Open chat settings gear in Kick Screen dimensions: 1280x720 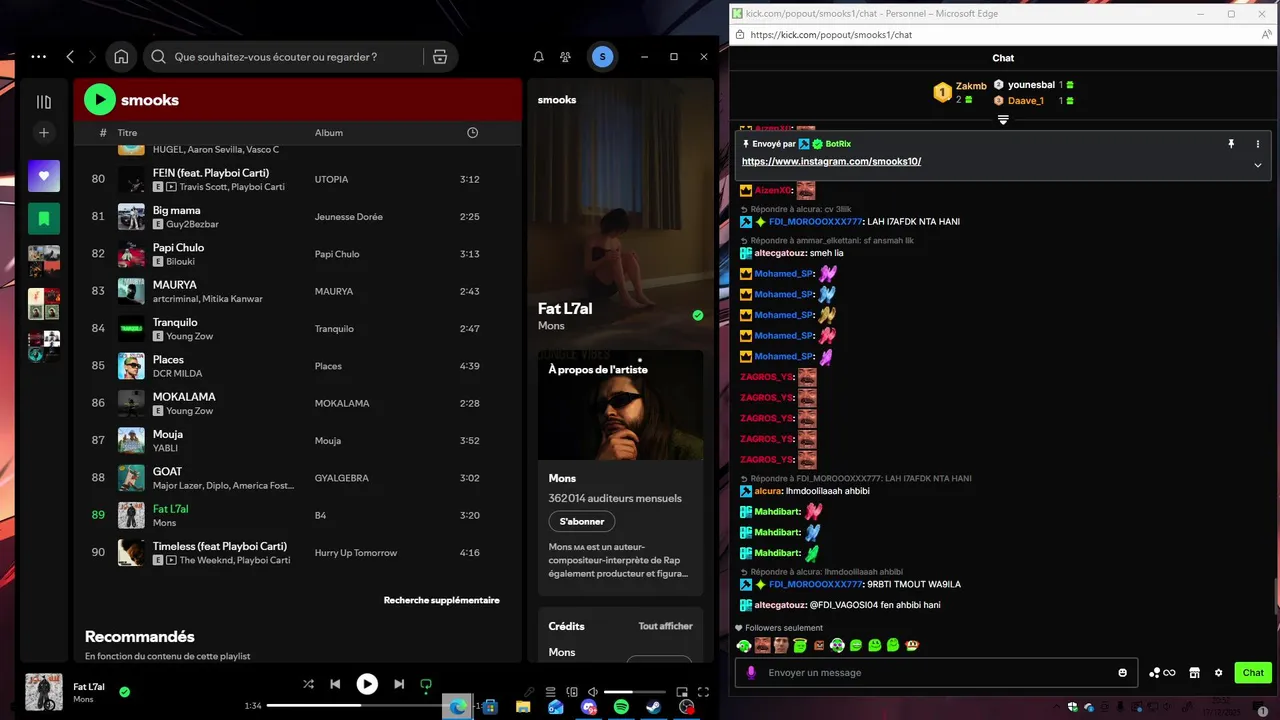tap(1219, 673)
